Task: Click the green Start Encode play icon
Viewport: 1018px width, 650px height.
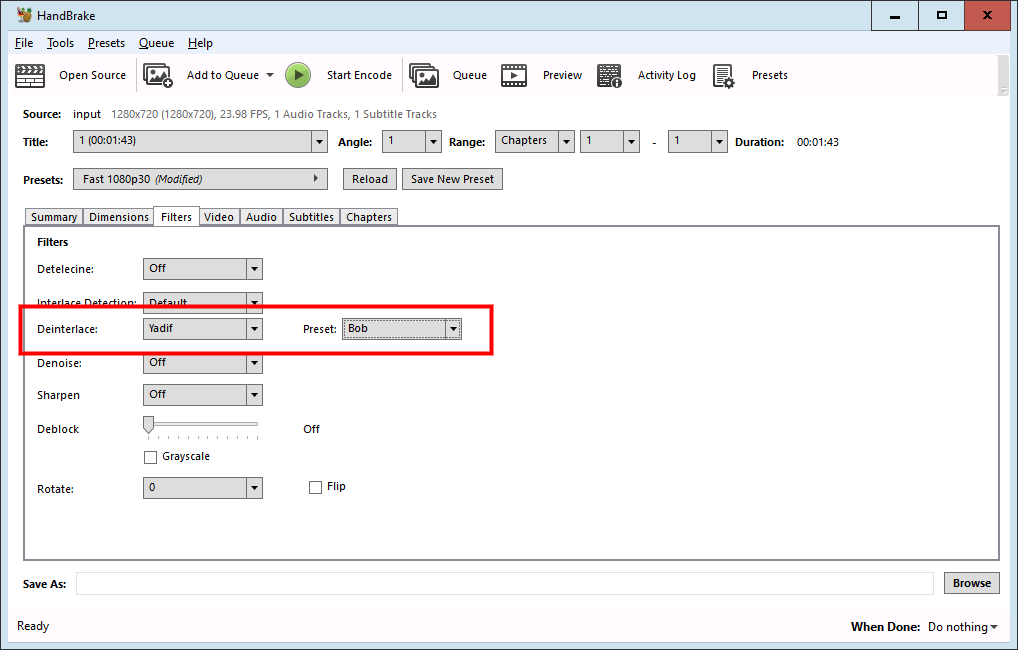Action: 298,75
